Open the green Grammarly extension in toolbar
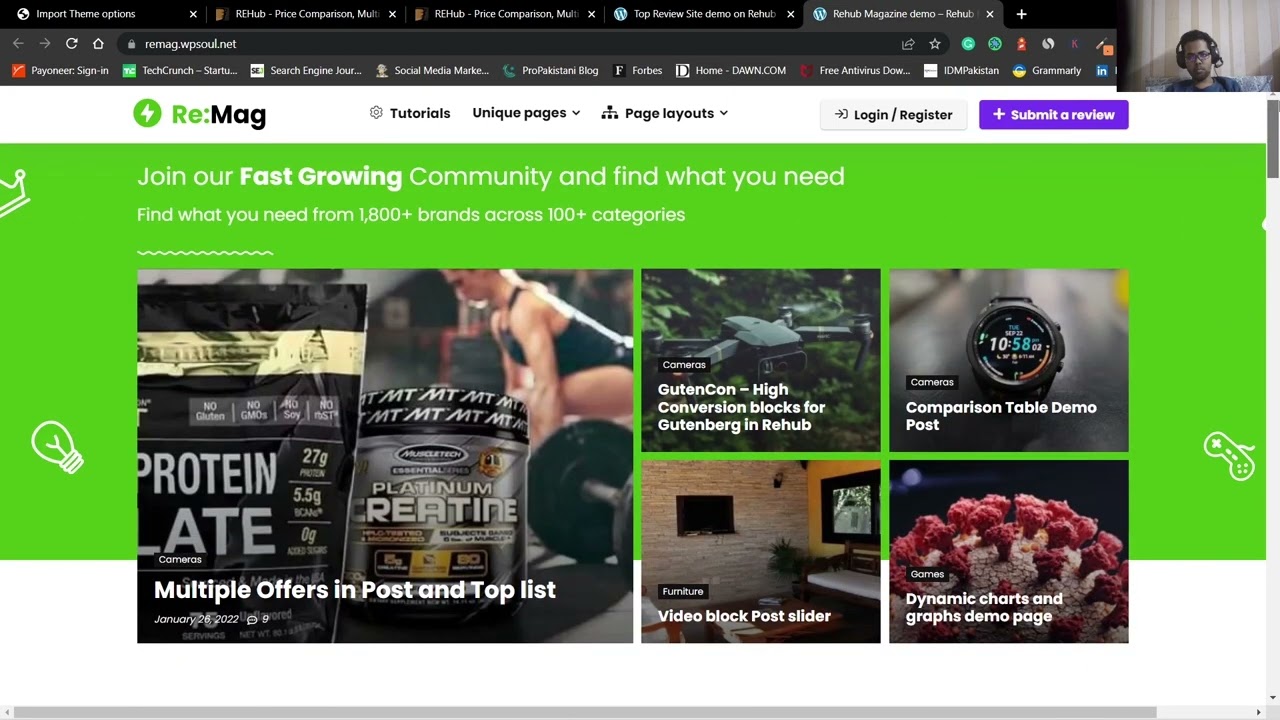This screenshot has width=1280, height=720. [x=968, y=44]
